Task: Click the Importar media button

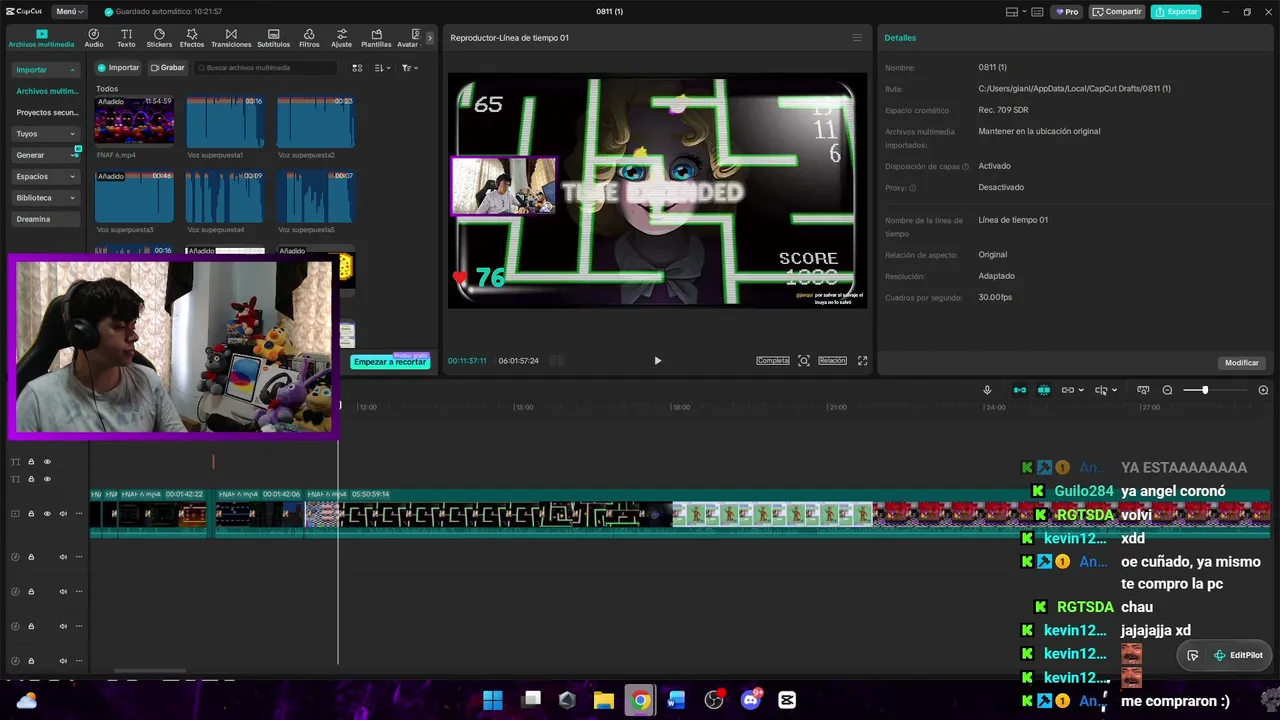Action: point(119,68)
